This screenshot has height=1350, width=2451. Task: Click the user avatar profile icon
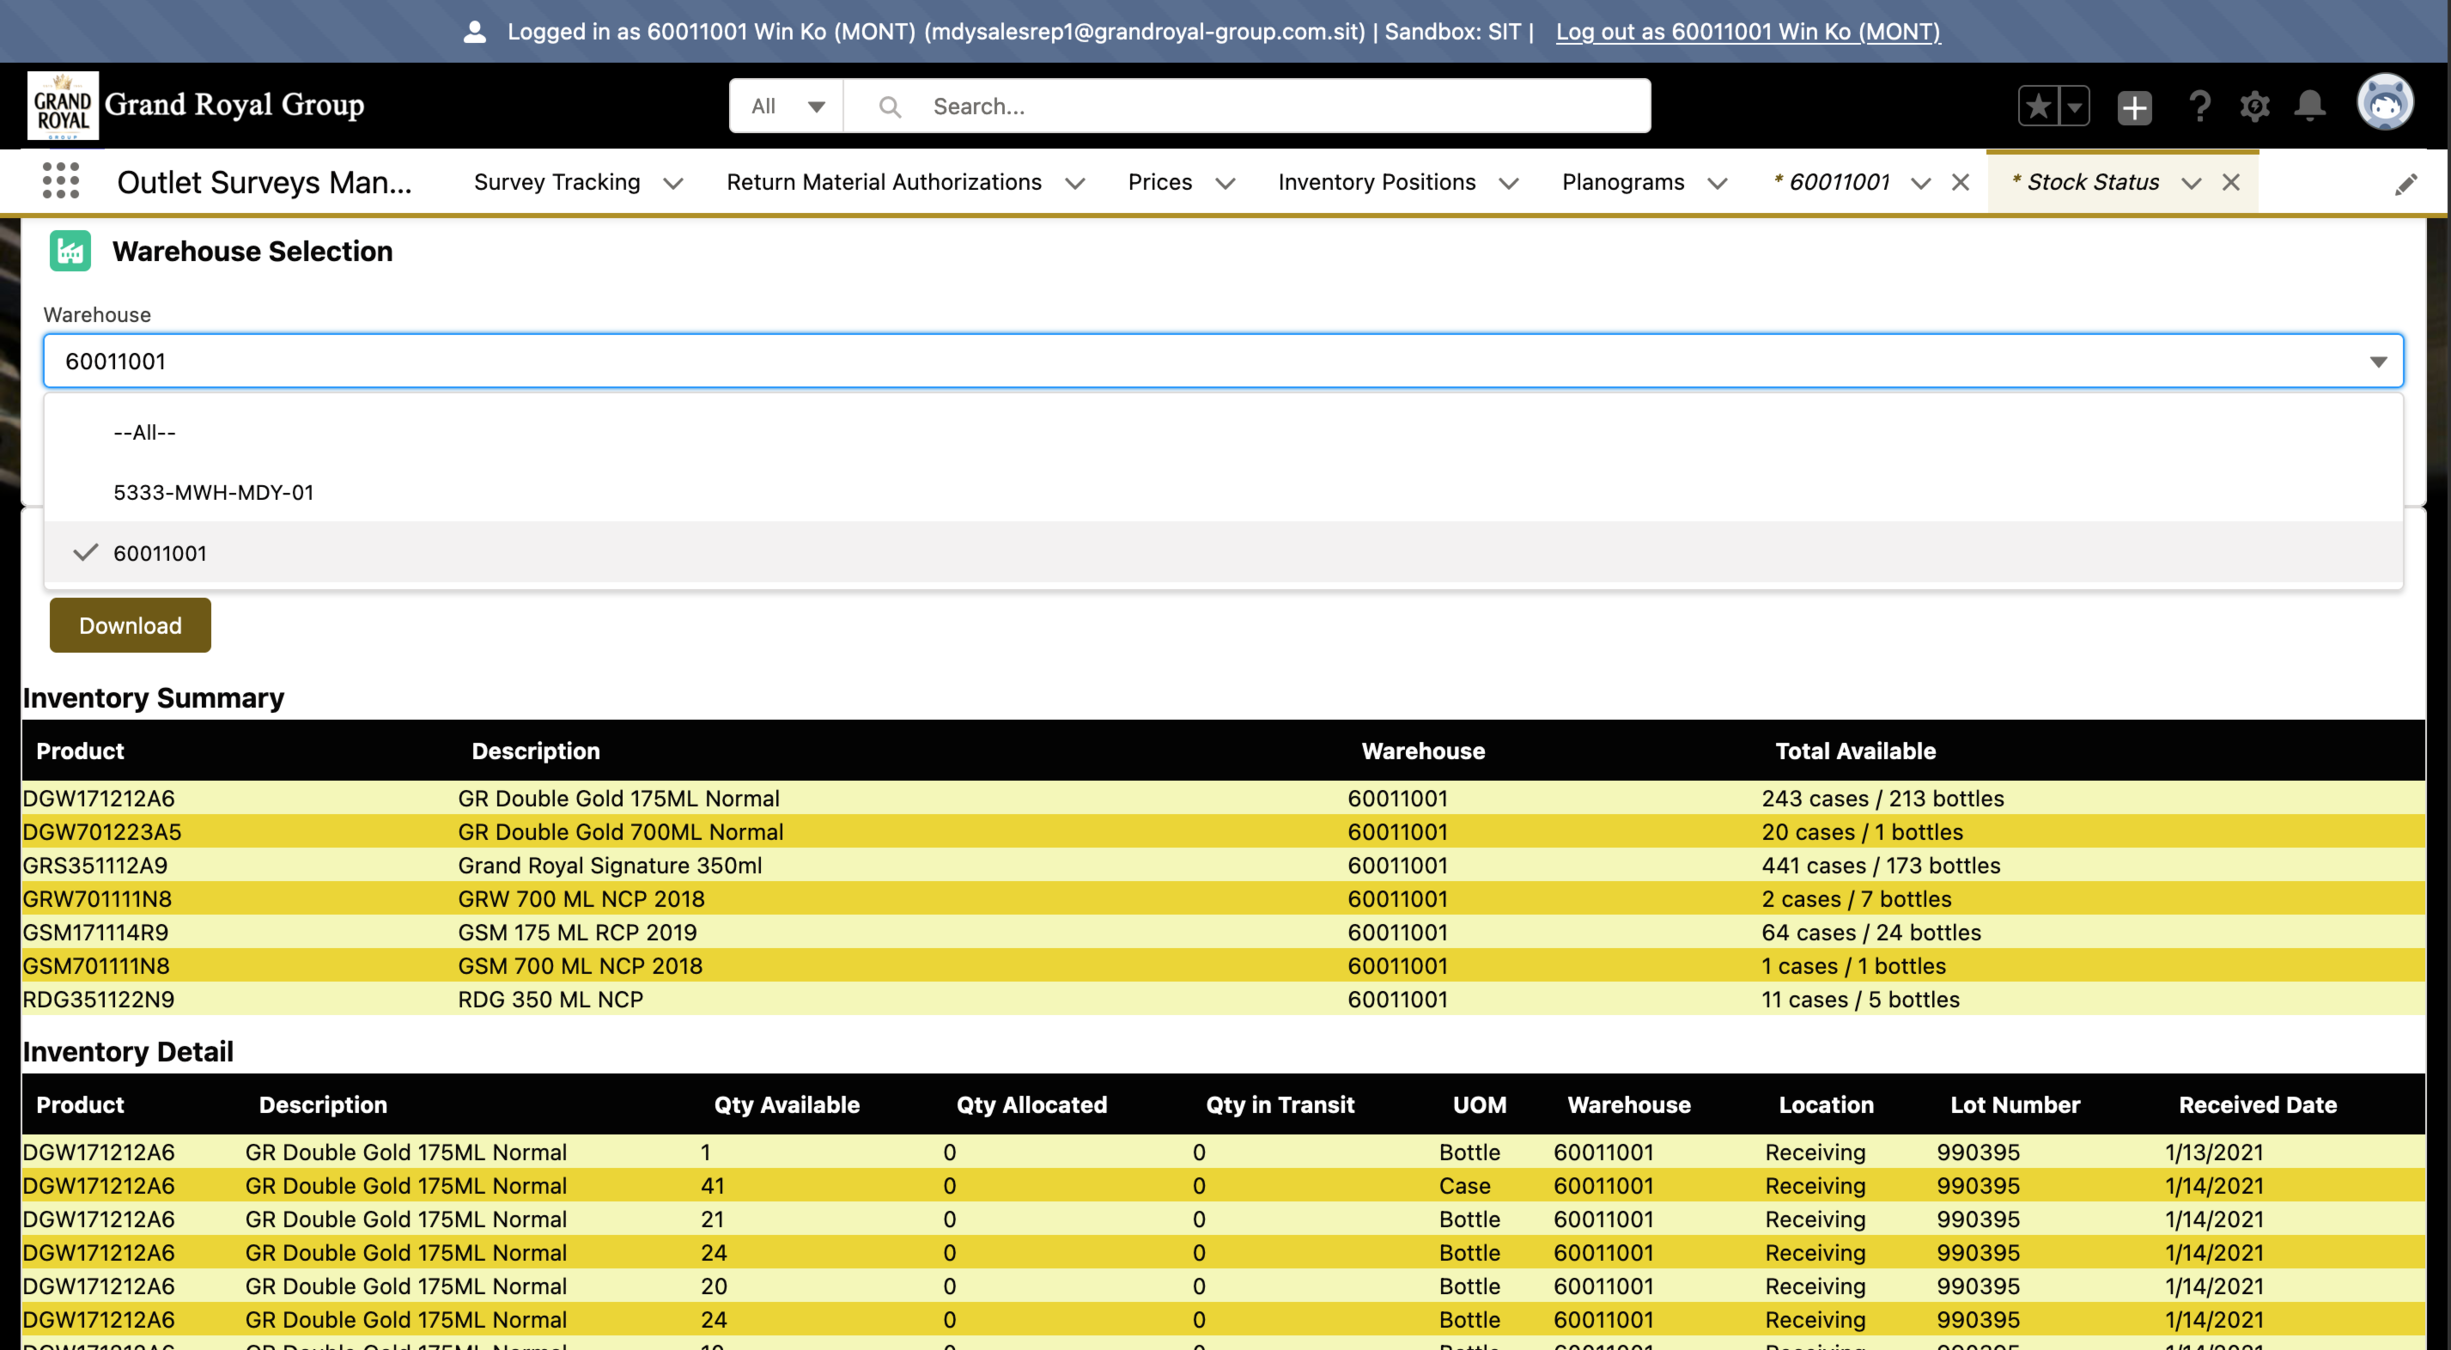2385,103
